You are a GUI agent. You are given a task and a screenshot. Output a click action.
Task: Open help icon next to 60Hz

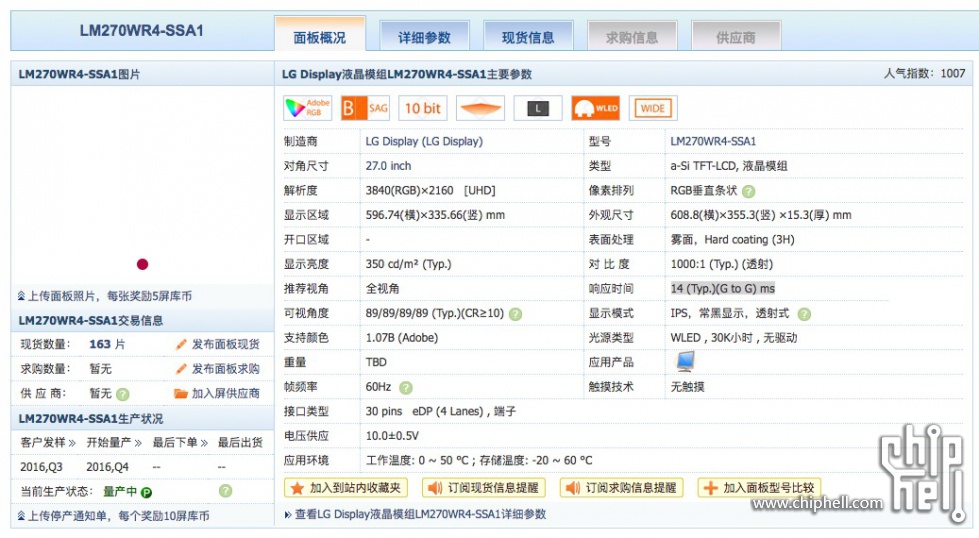click(406, 388)
